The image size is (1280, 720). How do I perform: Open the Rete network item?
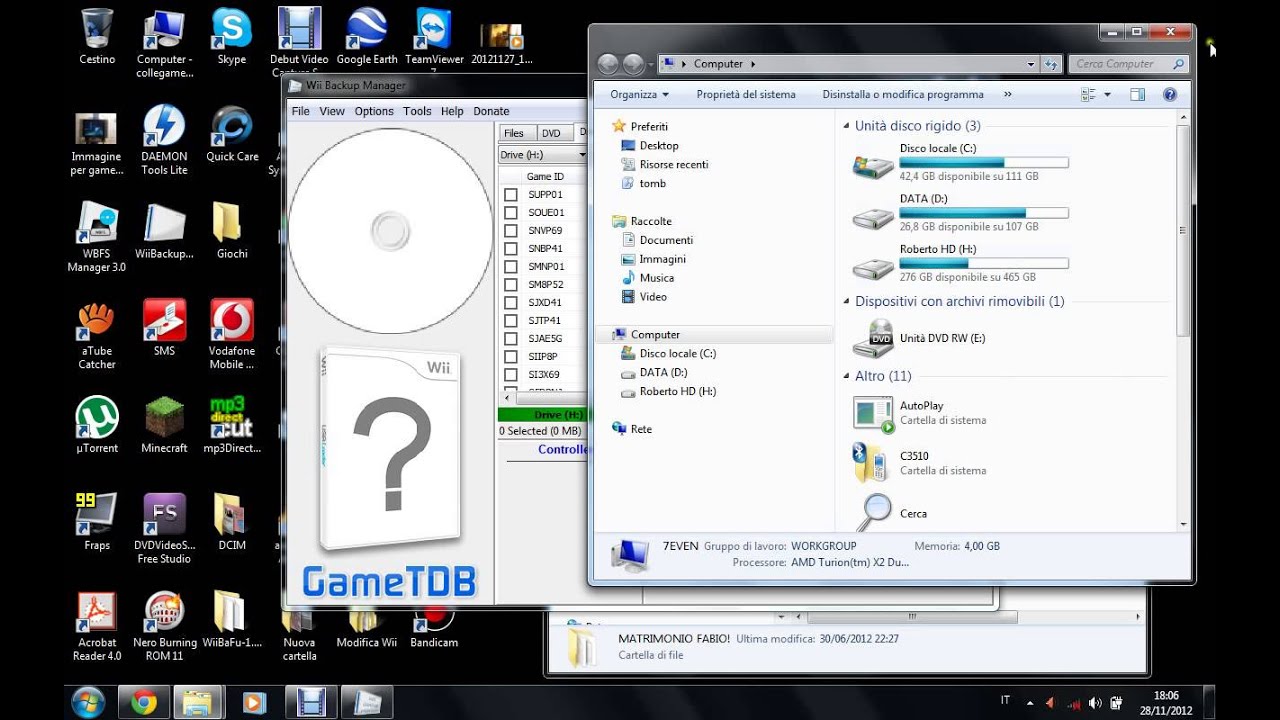632,429
